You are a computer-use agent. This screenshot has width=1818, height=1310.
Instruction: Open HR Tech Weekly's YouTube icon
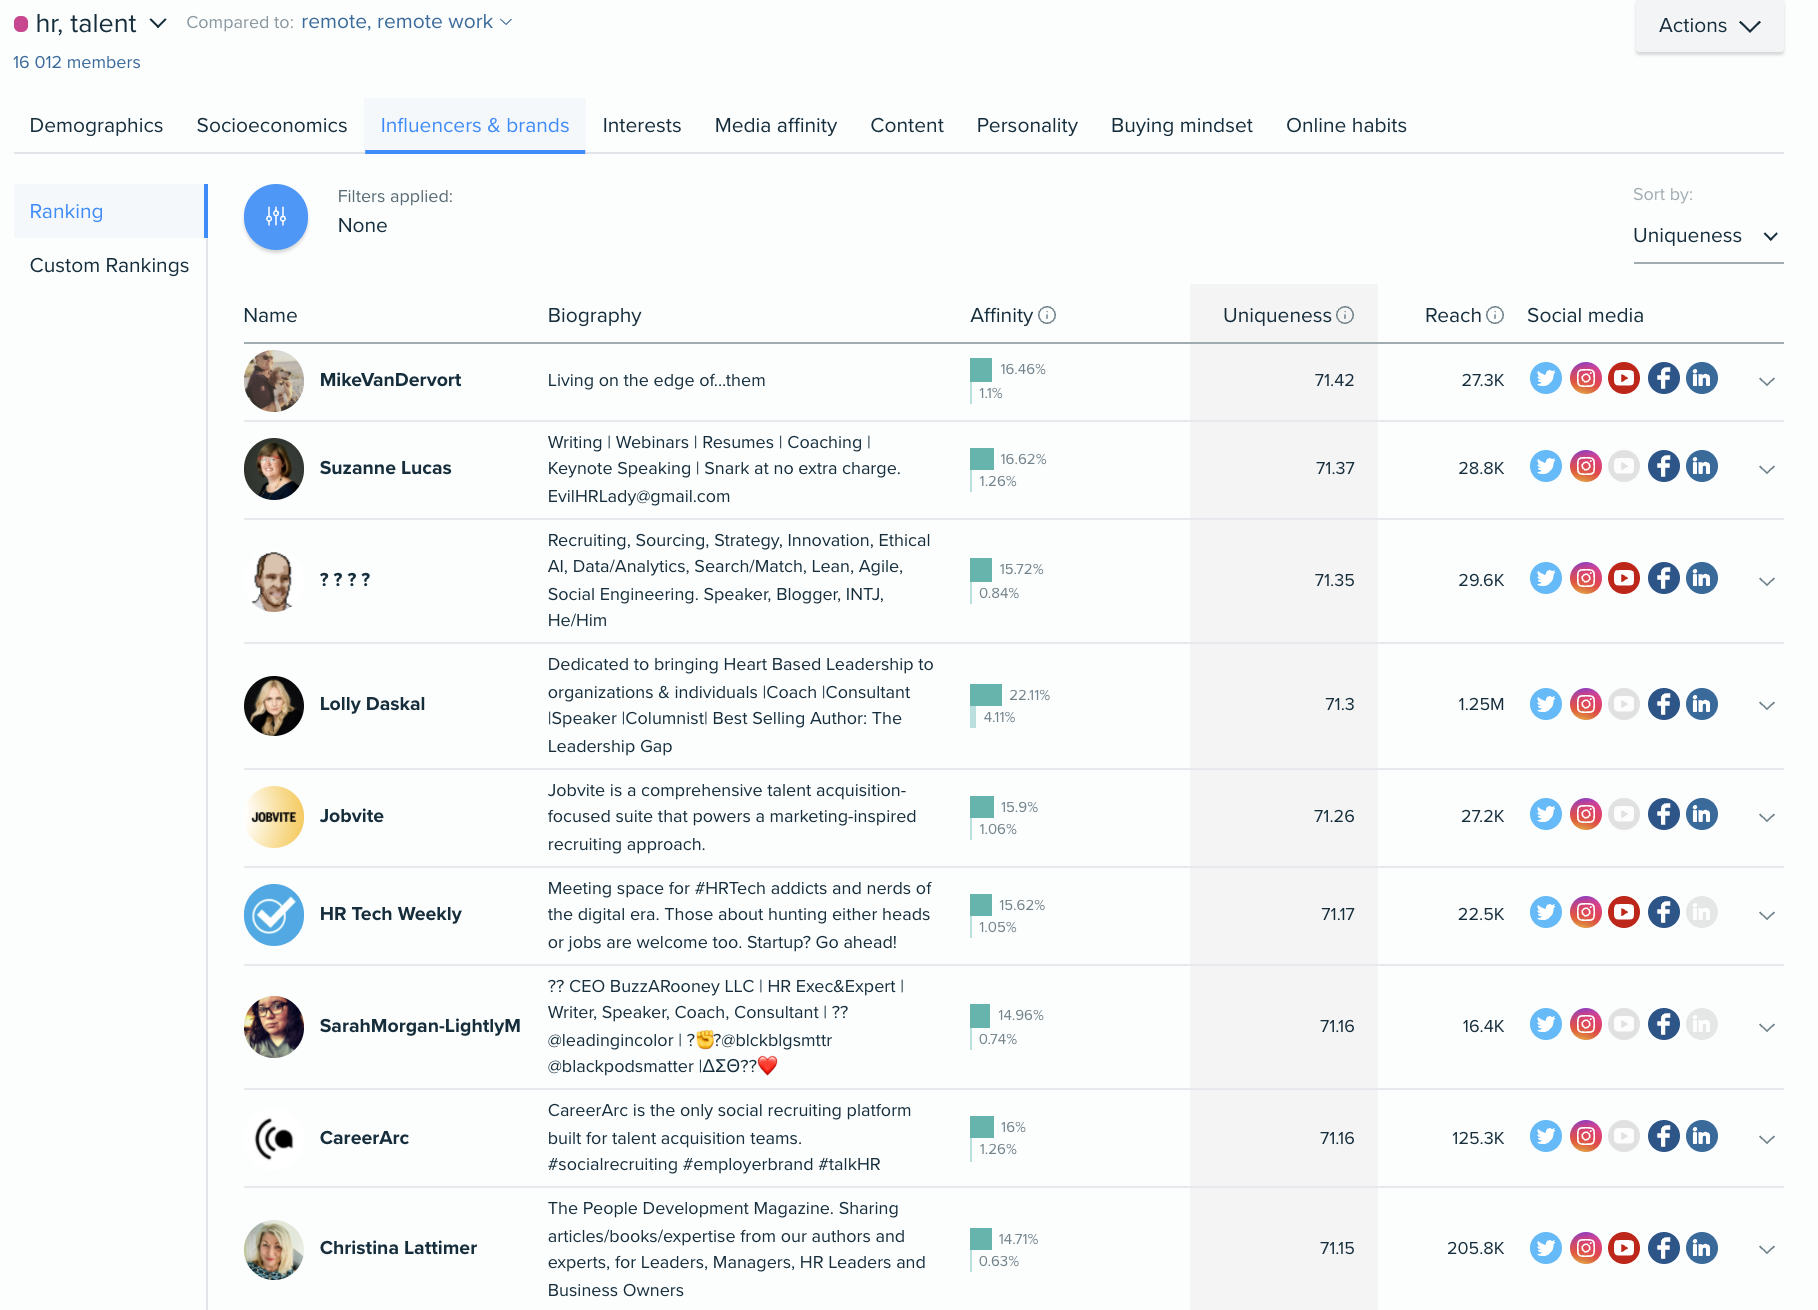(x=1624, y=913)
